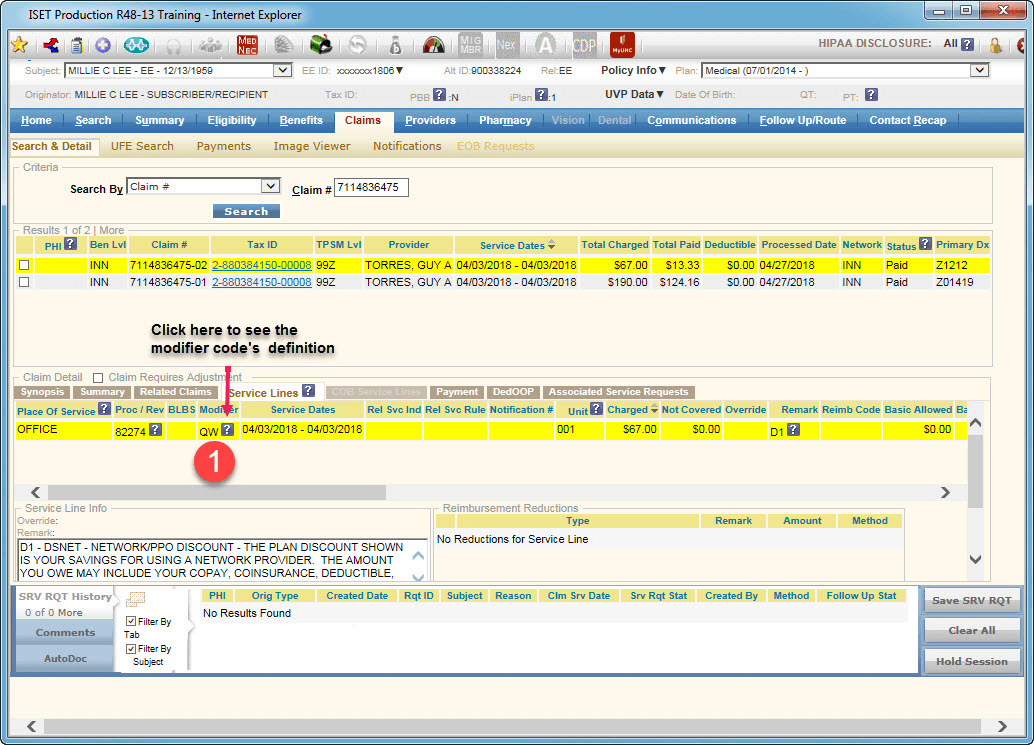The image size is (1034, 745).
Task: Click the red and blue arrows toolbar icon
Action: [51, 45]
